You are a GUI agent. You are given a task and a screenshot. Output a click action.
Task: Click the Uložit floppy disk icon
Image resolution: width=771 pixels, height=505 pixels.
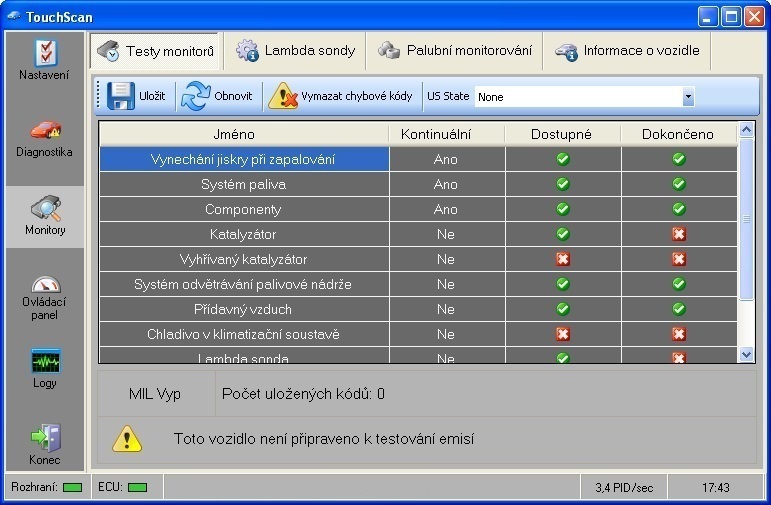click(120, 95)
